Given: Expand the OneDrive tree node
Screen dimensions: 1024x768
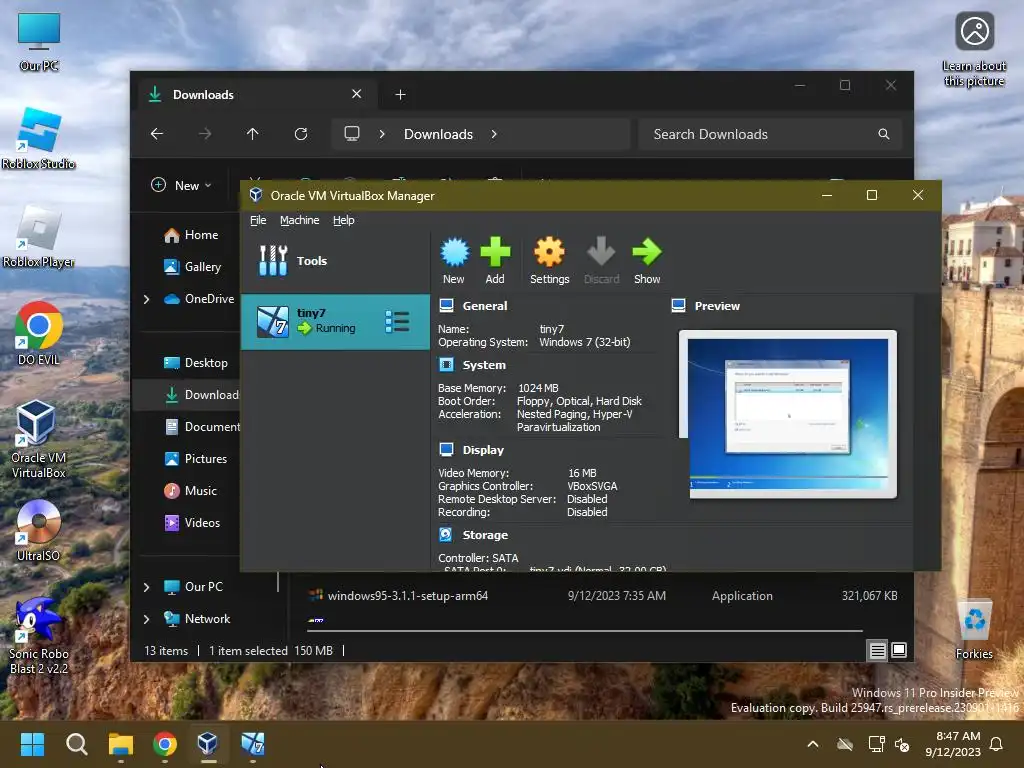Looking at the screenshot, I should coord(147,299).
